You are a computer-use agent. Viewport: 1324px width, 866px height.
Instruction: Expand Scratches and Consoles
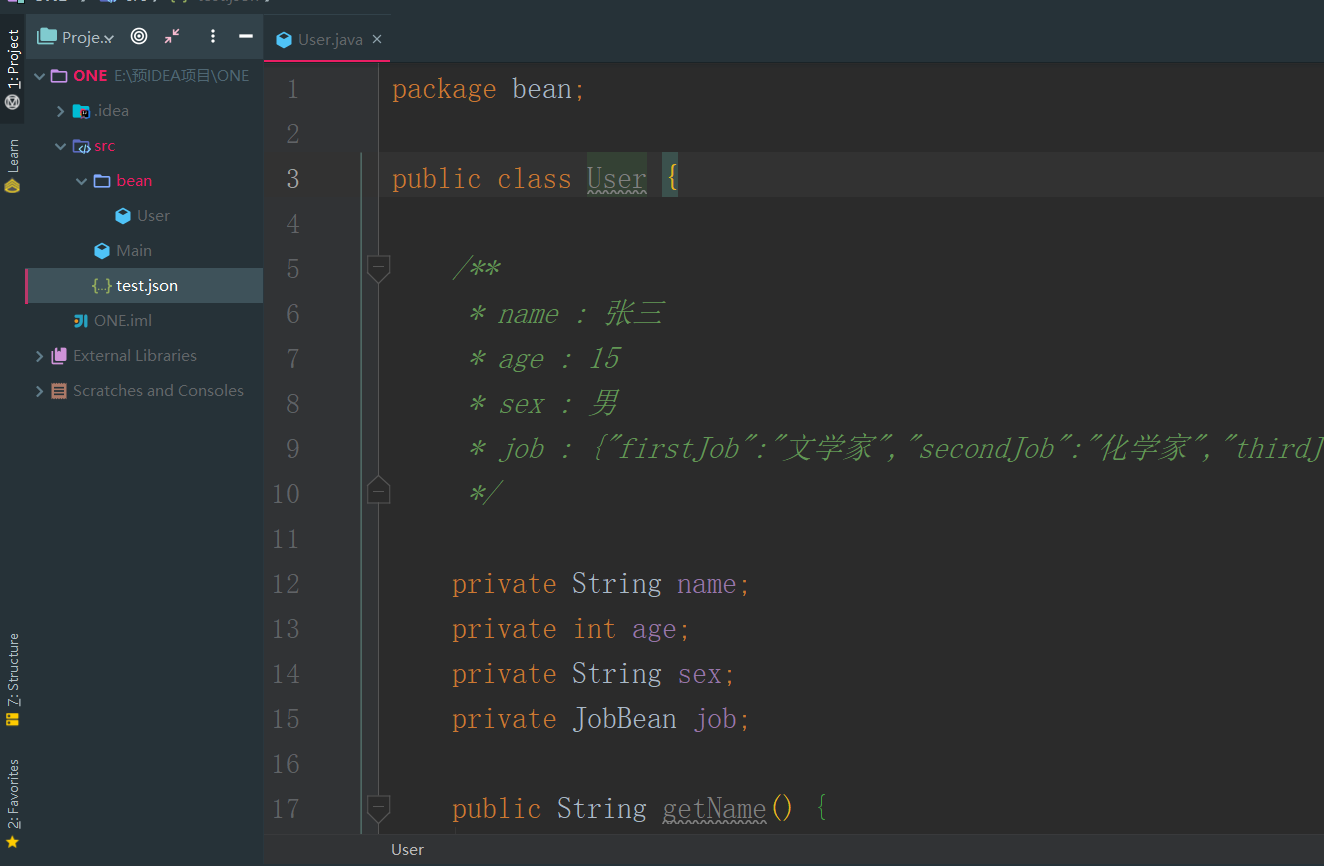(x=39, y=390)
